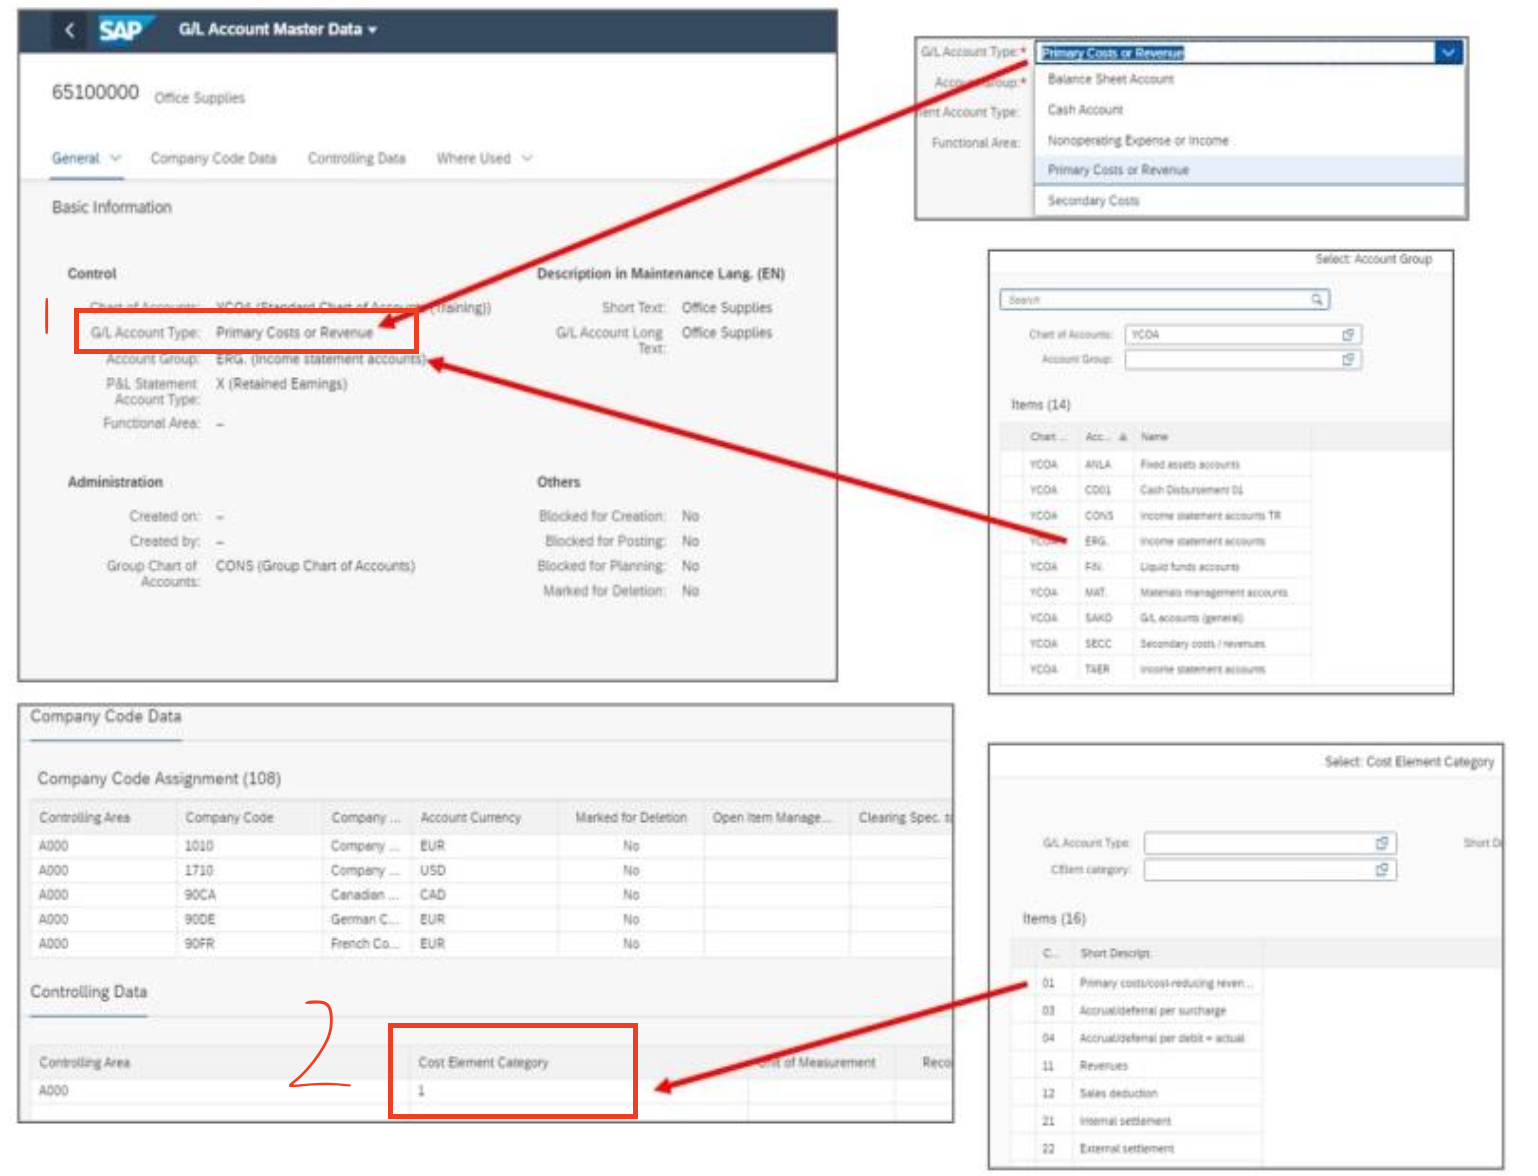
Task: Click company code 1010 row
Action: tap(490, 846)
